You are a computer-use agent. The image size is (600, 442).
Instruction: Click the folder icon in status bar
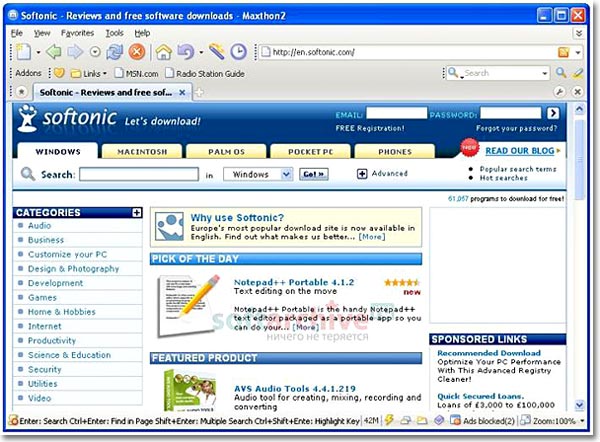click(422, 421)
